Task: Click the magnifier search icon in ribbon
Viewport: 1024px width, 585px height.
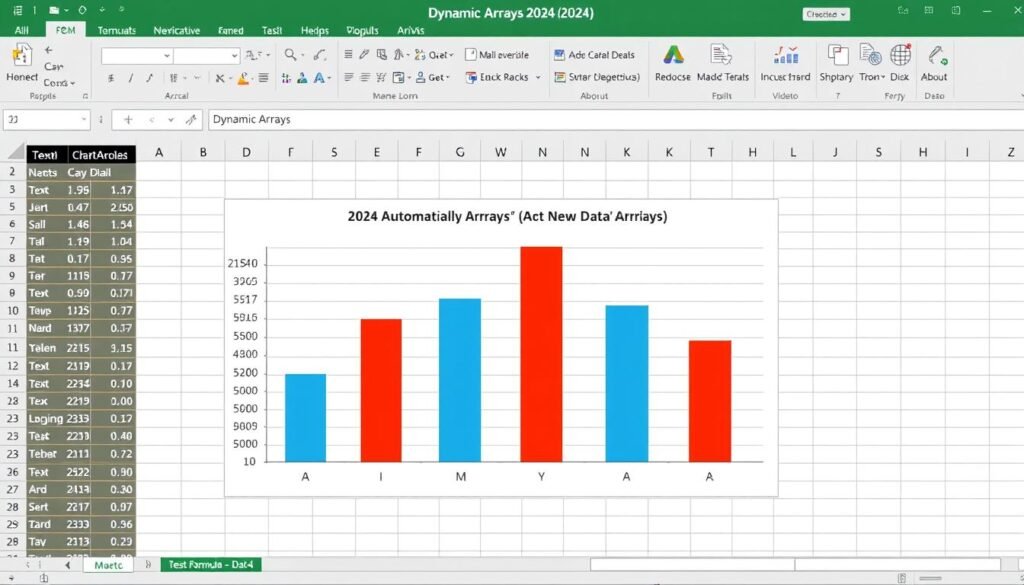Action: pyautogui.click(x=291, y=55)
